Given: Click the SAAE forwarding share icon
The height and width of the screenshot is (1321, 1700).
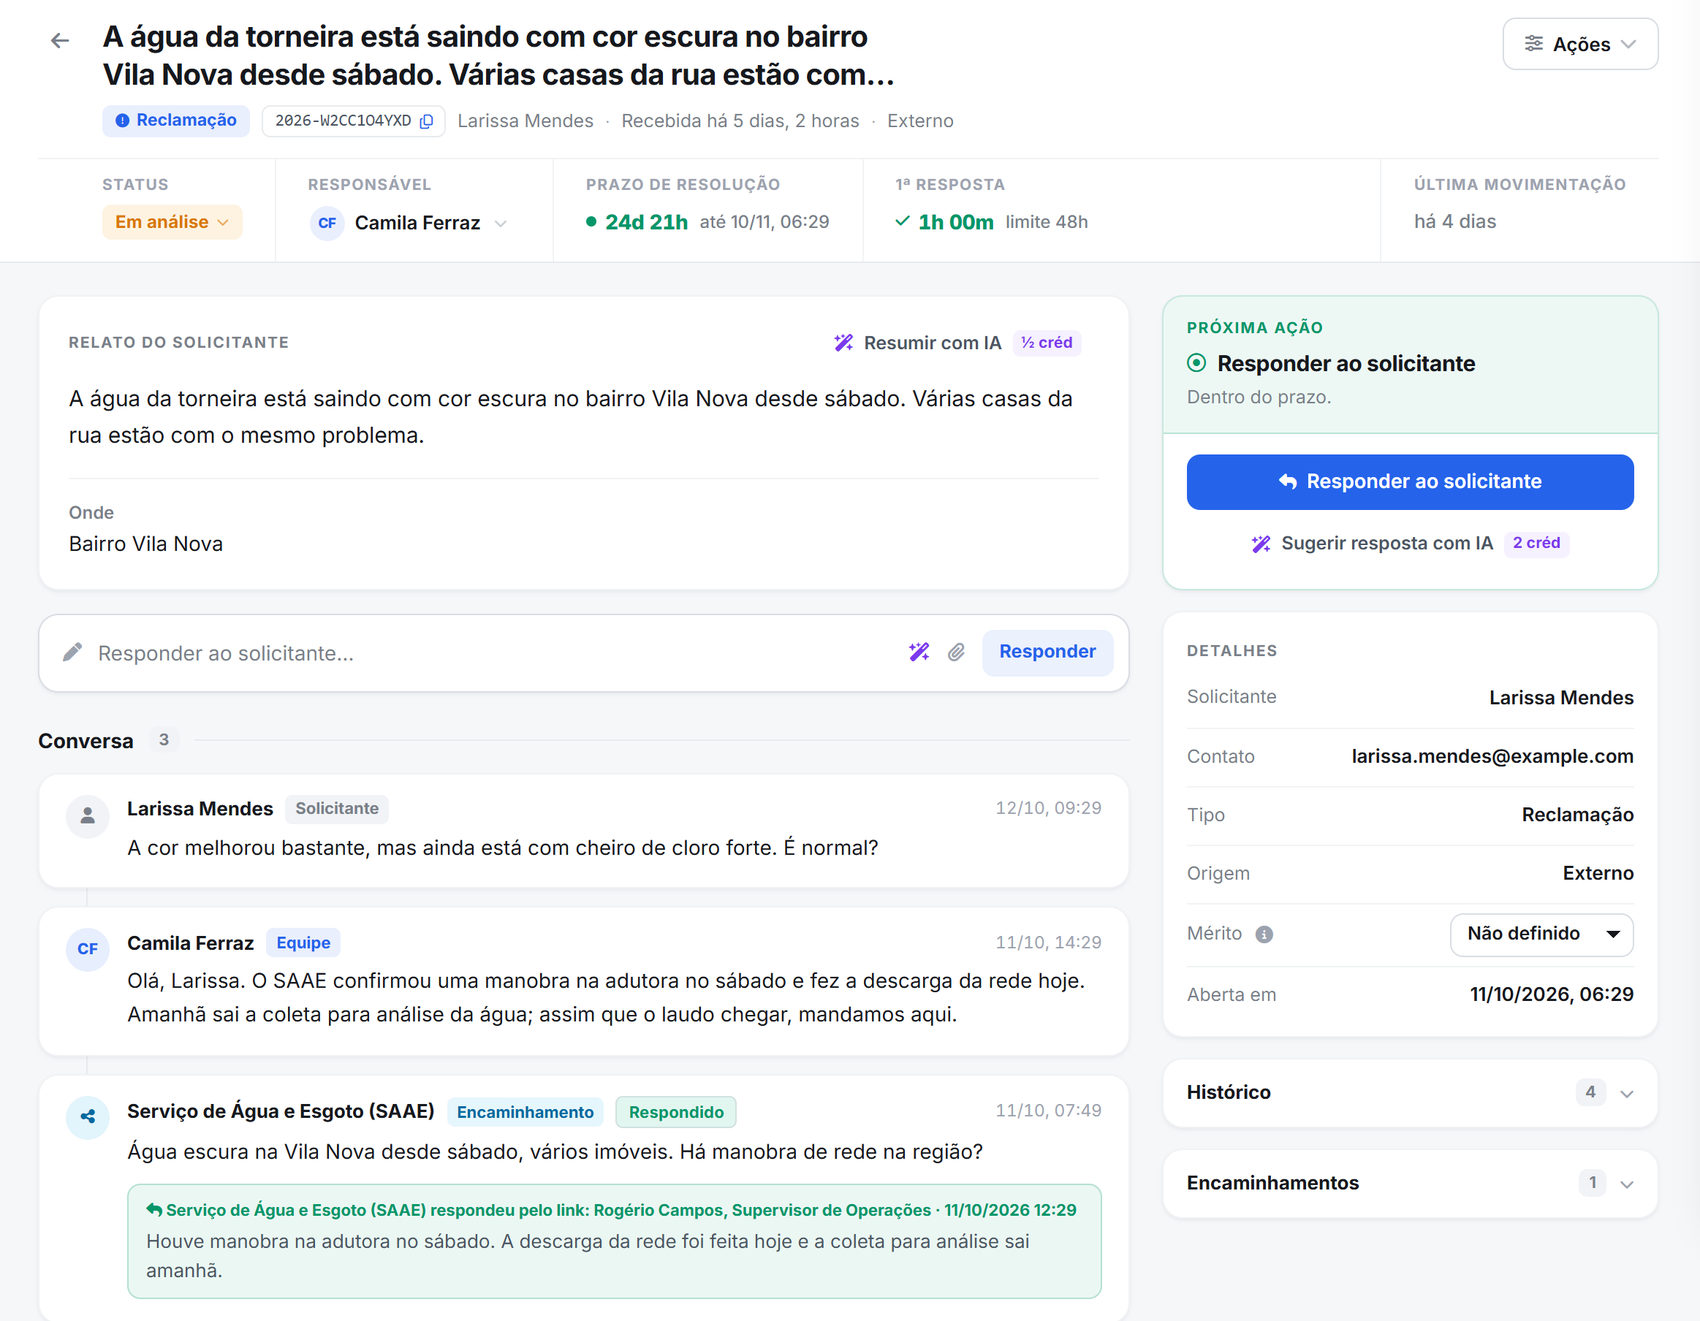Looking at the screenshot, I should coord(88,1117).
